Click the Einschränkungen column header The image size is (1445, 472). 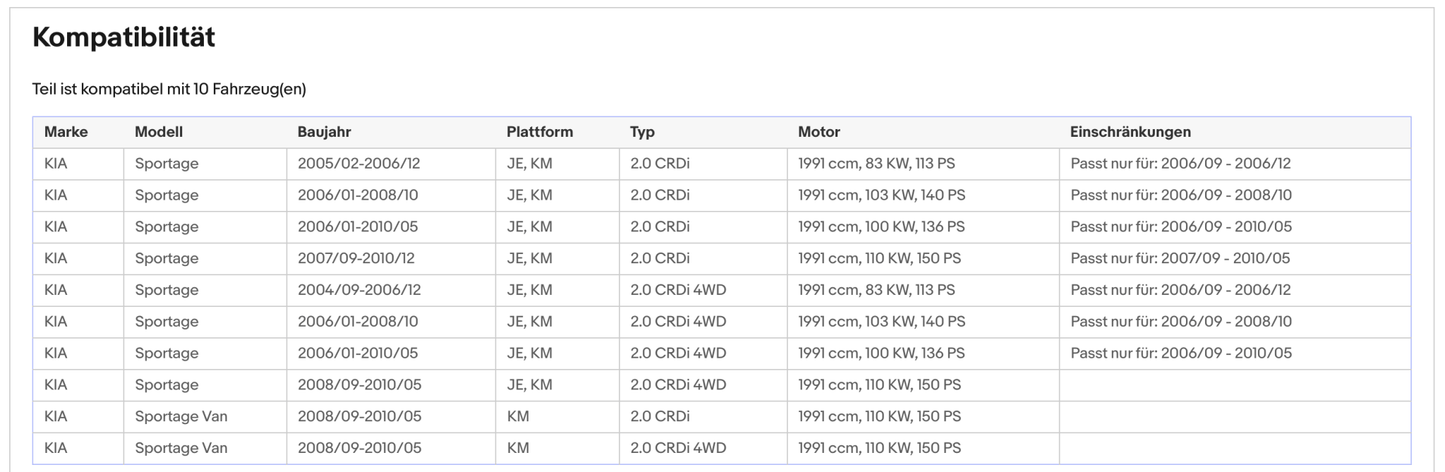[x=1130, y=132]
